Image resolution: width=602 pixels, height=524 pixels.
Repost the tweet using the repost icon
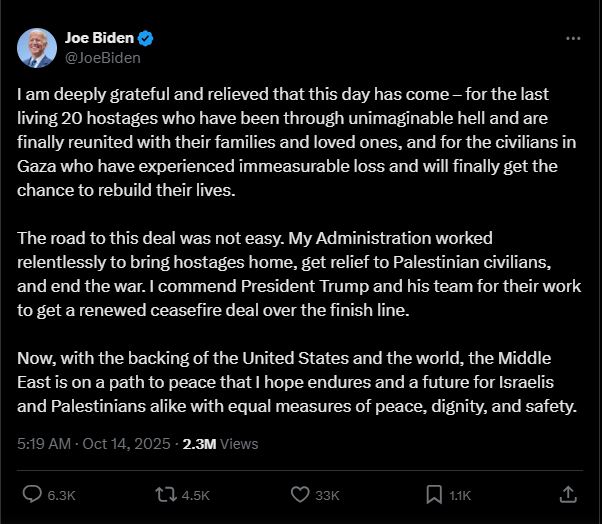tap(165, 494)
